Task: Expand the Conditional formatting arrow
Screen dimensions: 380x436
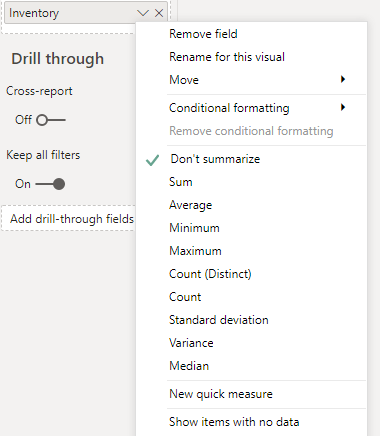Action: coord(343,107)
